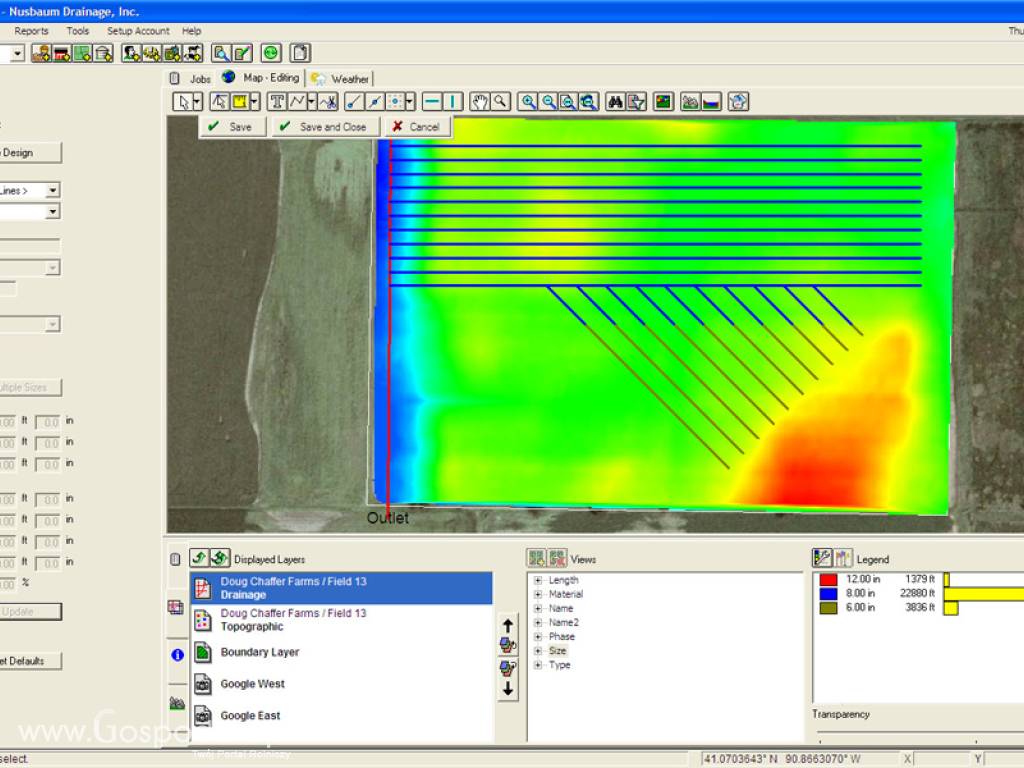Click the zoom out magnifier with minus
This screenshot has height=768, width=1024.
[549, 102]
